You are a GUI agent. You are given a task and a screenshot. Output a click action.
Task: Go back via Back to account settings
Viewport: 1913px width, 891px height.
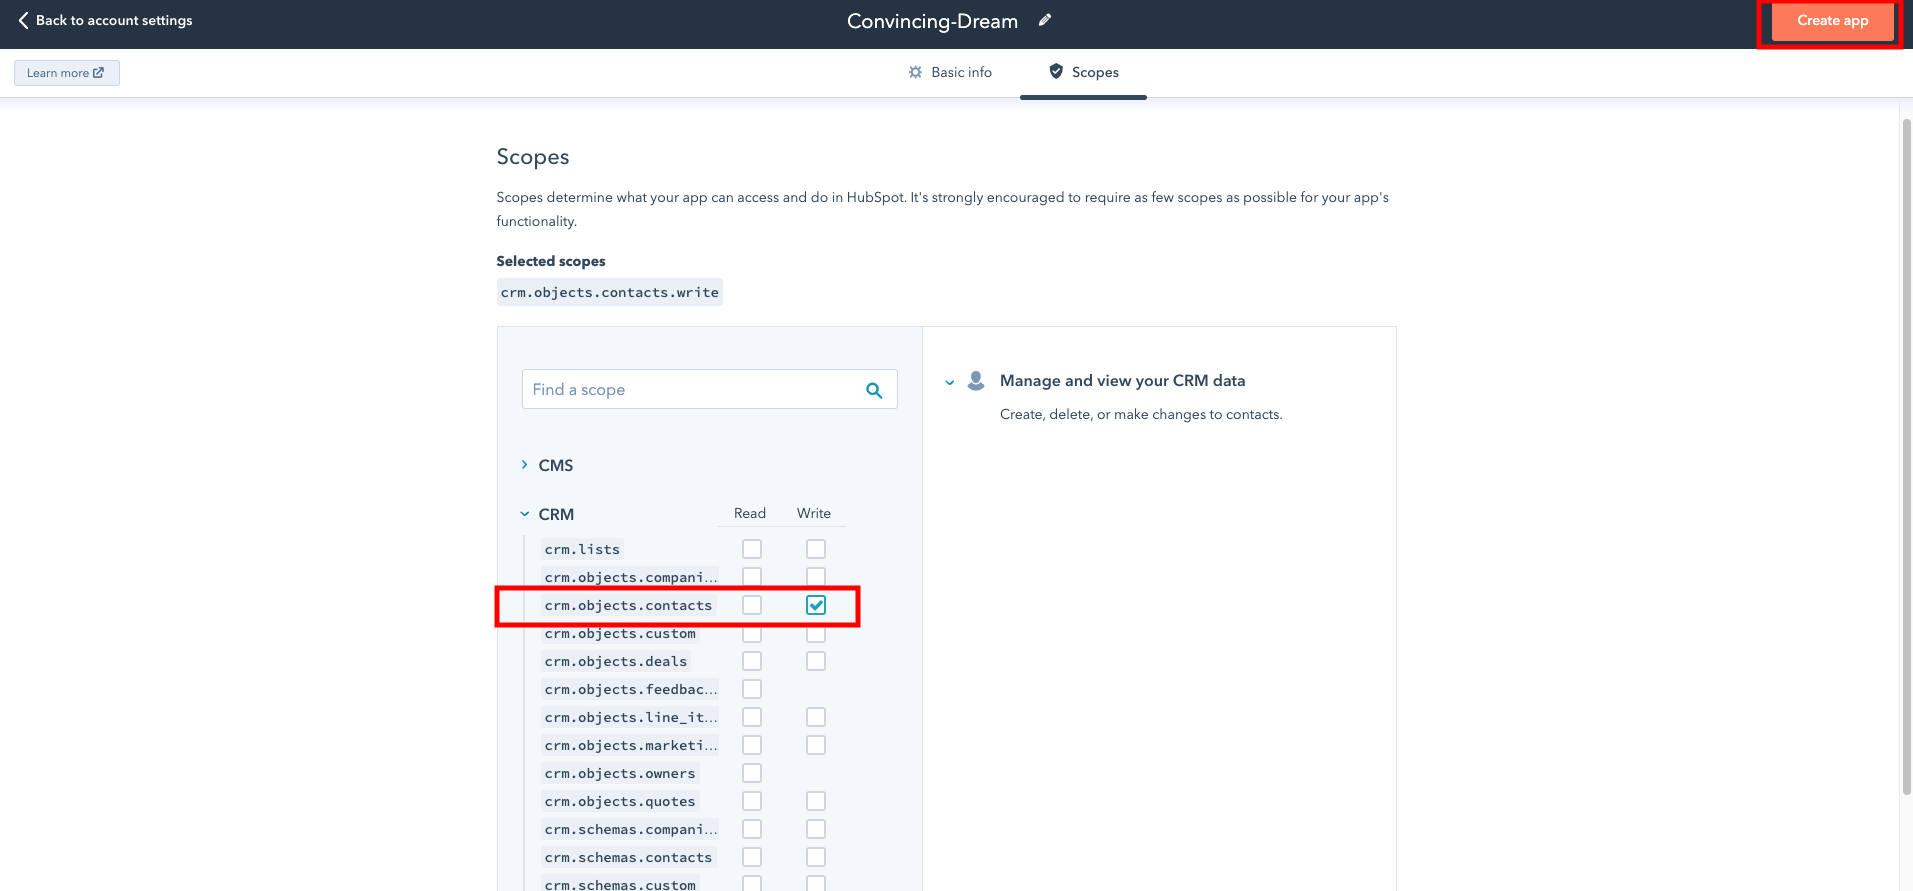coord(105,20)
